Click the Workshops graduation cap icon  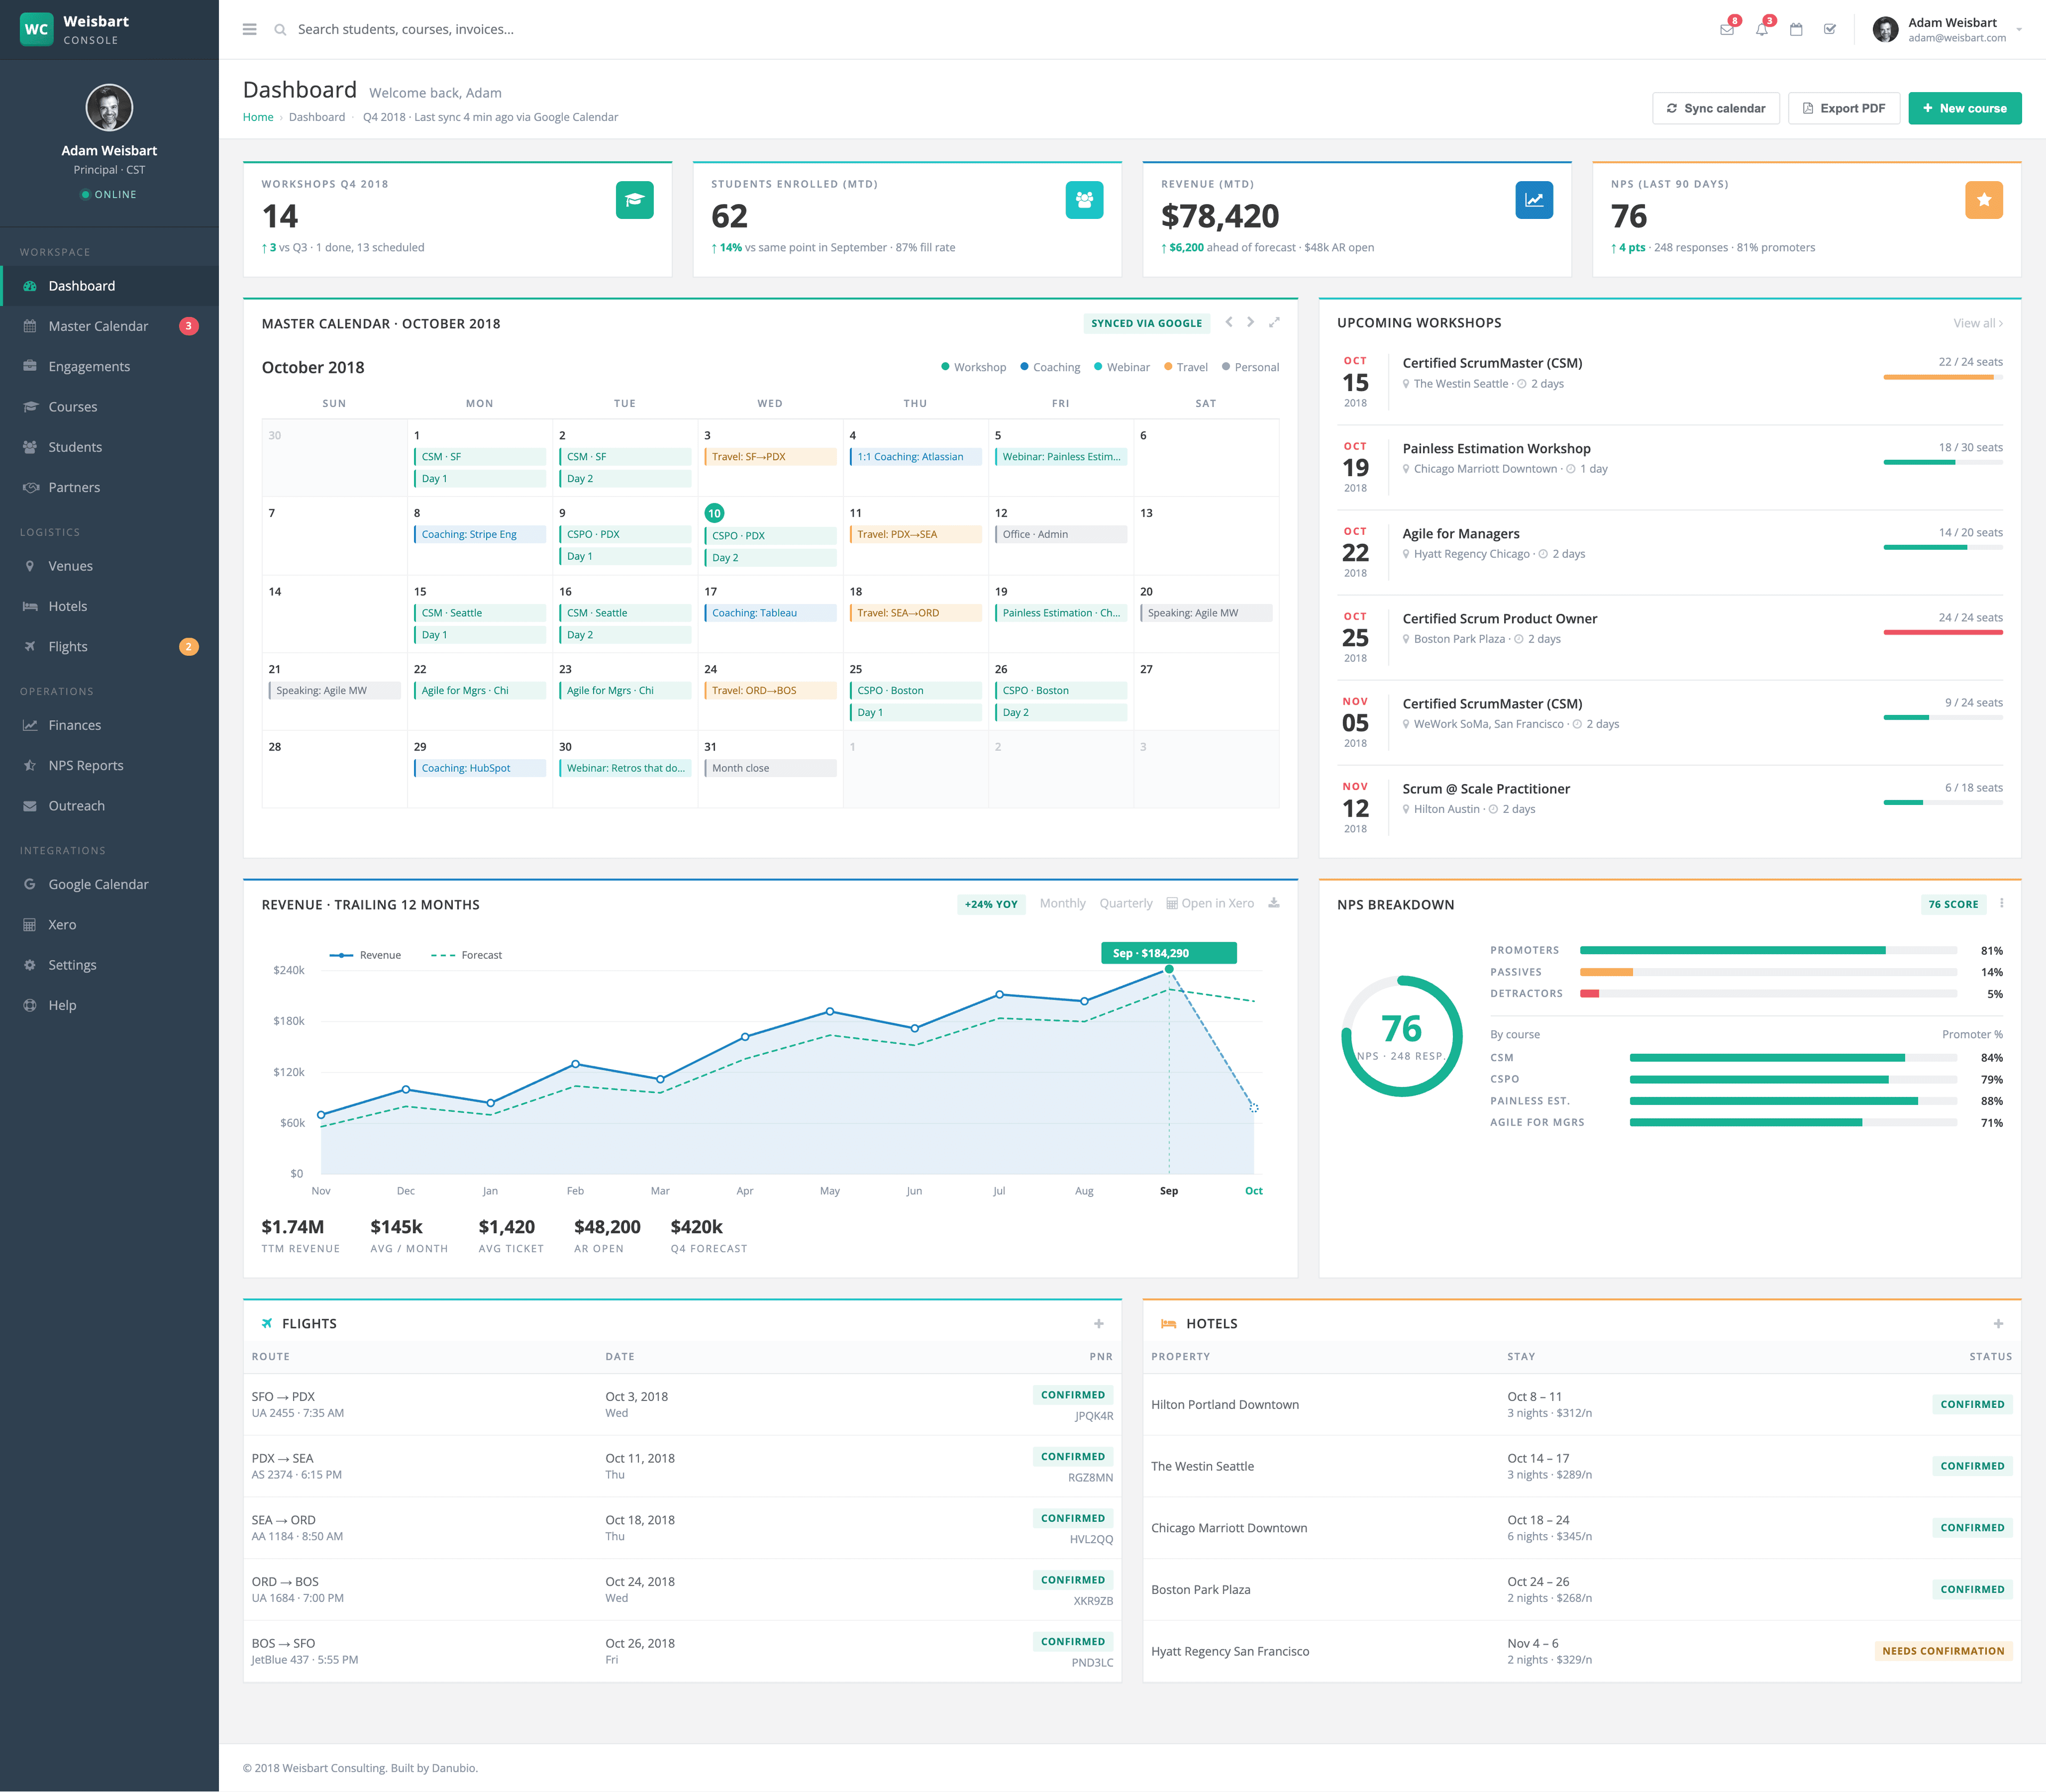pos(634,200)
